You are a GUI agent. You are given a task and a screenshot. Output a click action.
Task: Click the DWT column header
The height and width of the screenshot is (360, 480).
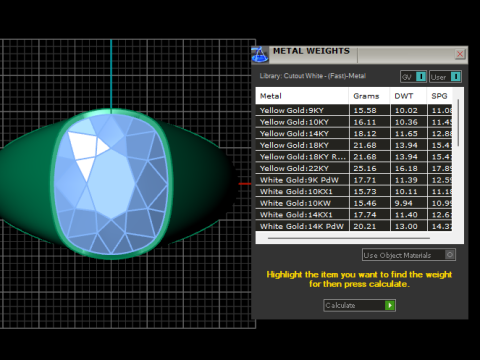(x=408, y=96)
